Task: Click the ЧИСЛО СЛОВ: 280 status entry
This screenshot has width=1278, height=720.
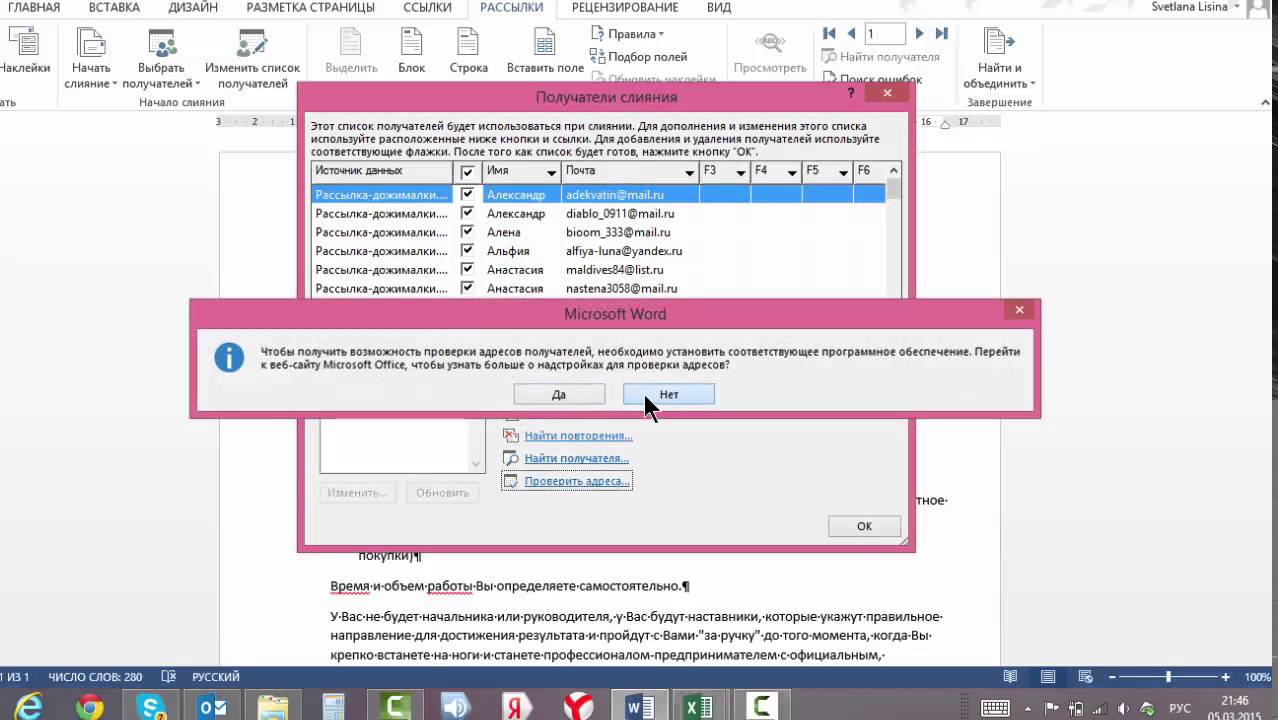Action: pos(94,677)
